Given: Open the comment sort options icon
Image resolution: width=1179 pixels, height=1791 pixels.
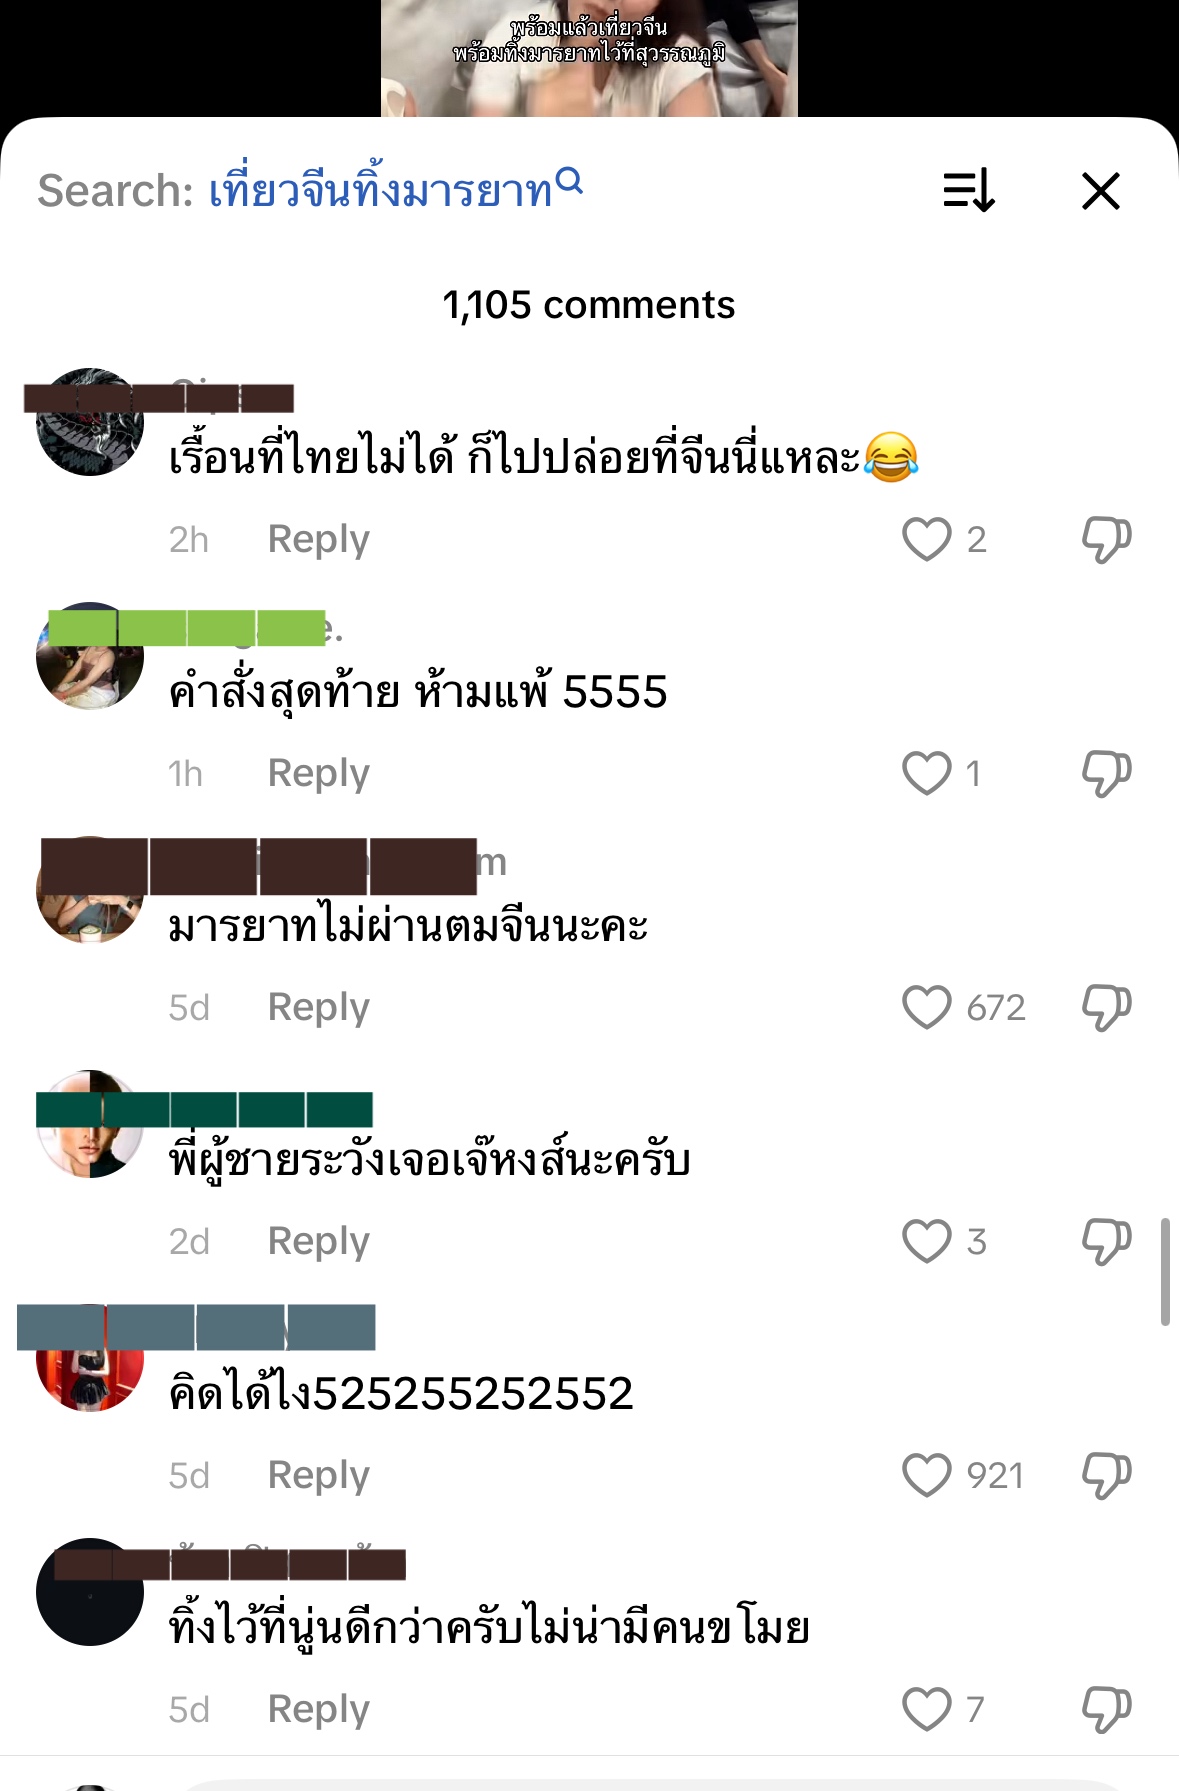Looking at the screenshot, I should pyautogui.click(x=969, y=190).
